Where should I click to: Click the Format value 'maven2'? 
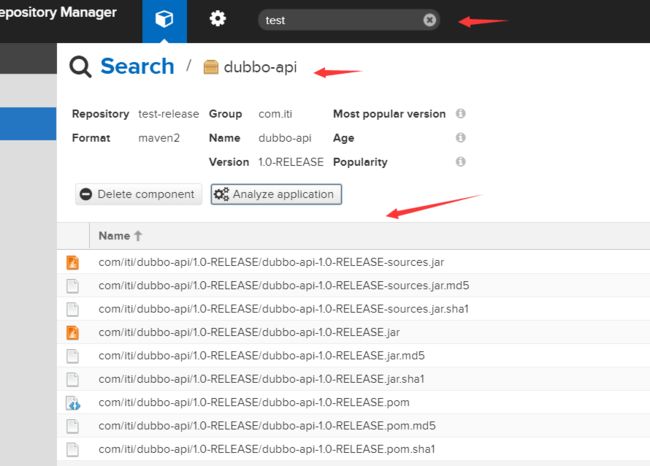point(159,138)
